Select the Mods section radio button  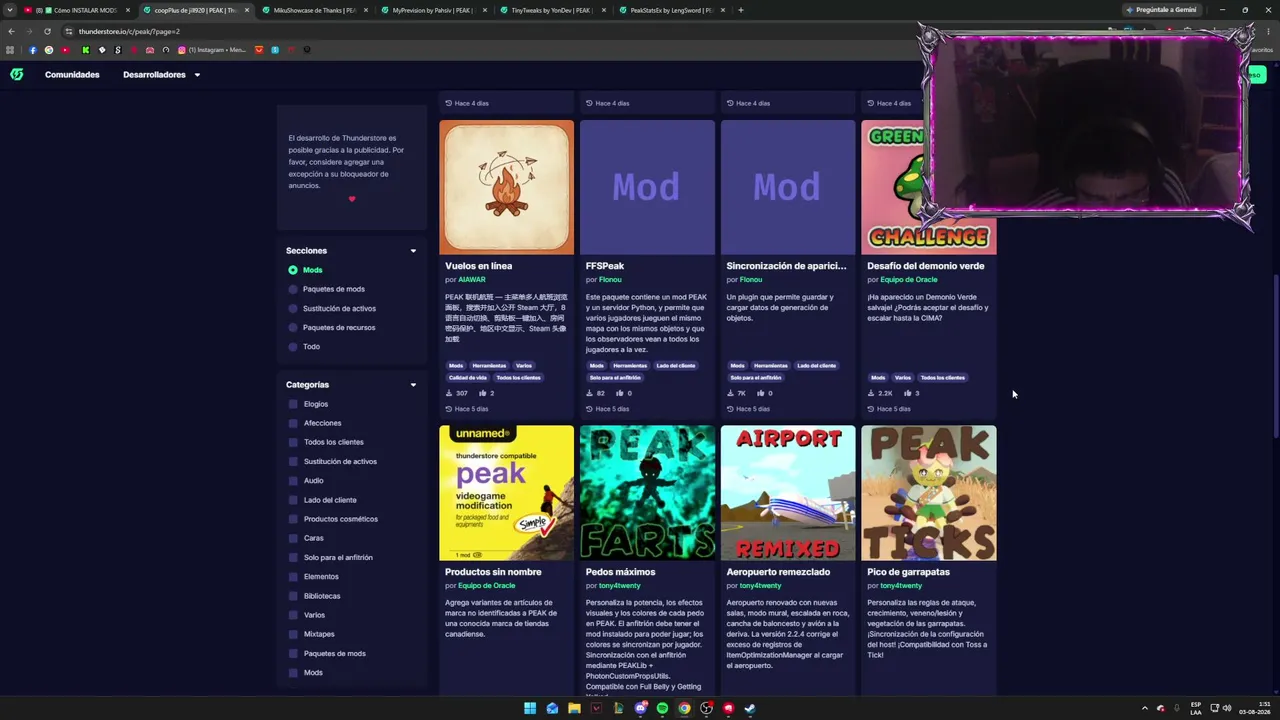pyautogui.click(x=293, y=270)
